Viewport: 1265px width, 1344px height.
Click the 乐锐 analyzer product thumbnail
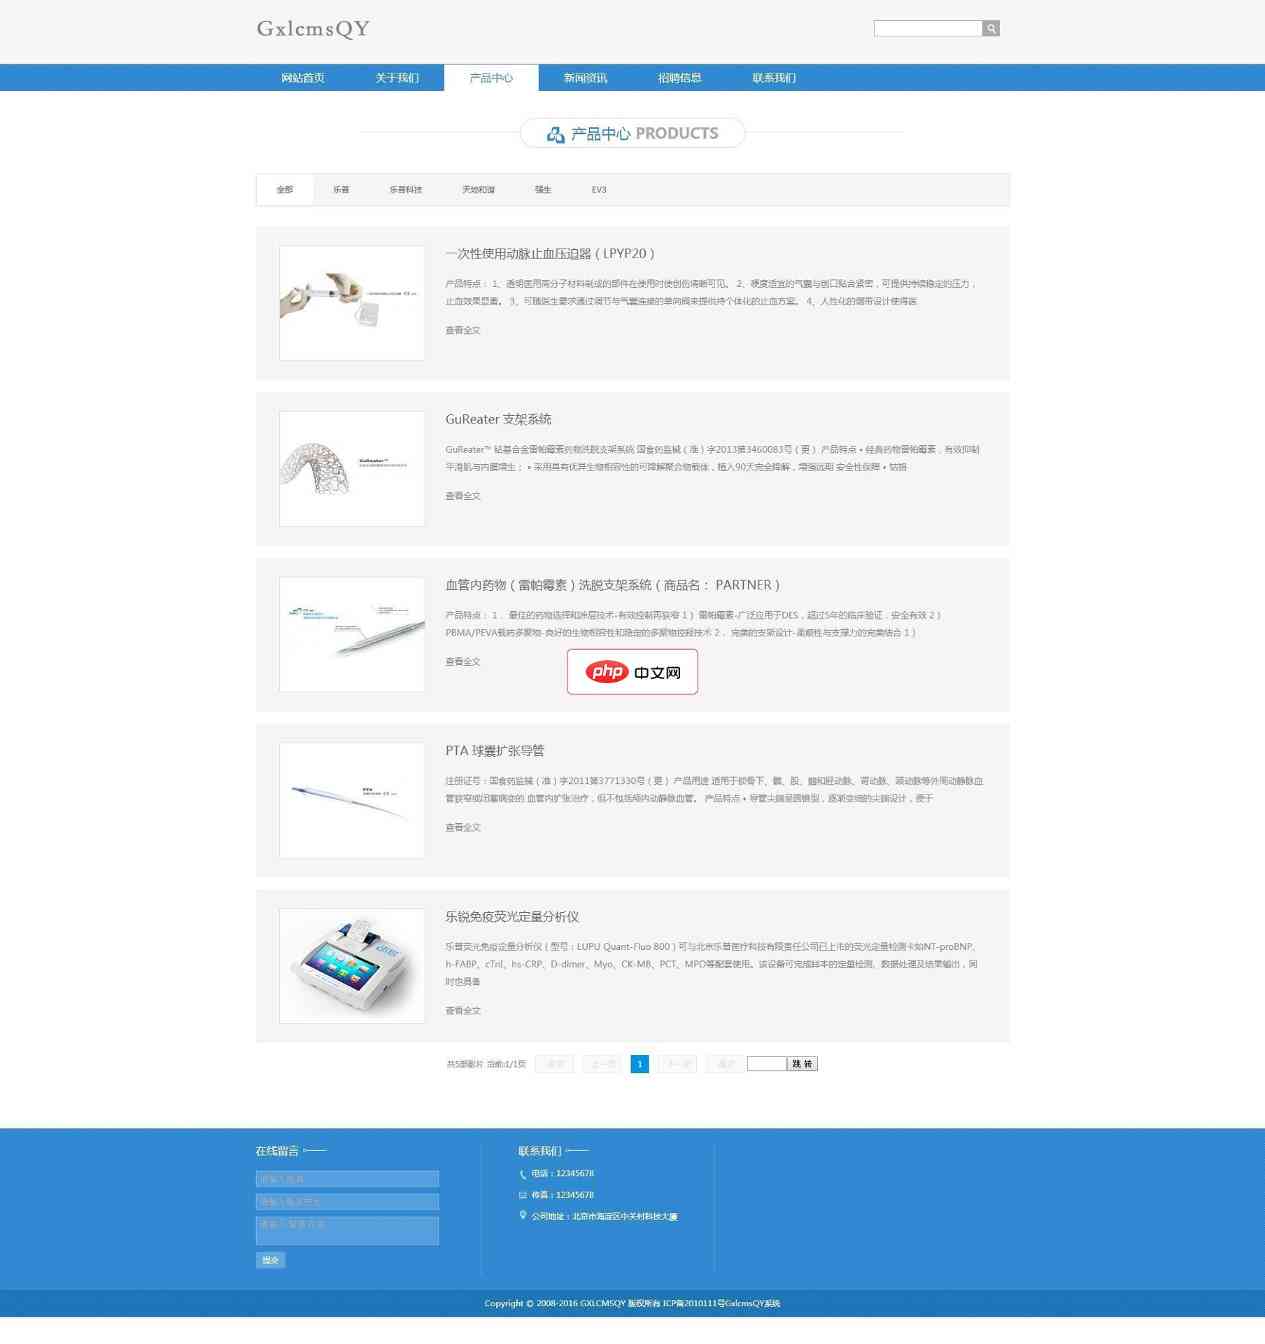352,966
